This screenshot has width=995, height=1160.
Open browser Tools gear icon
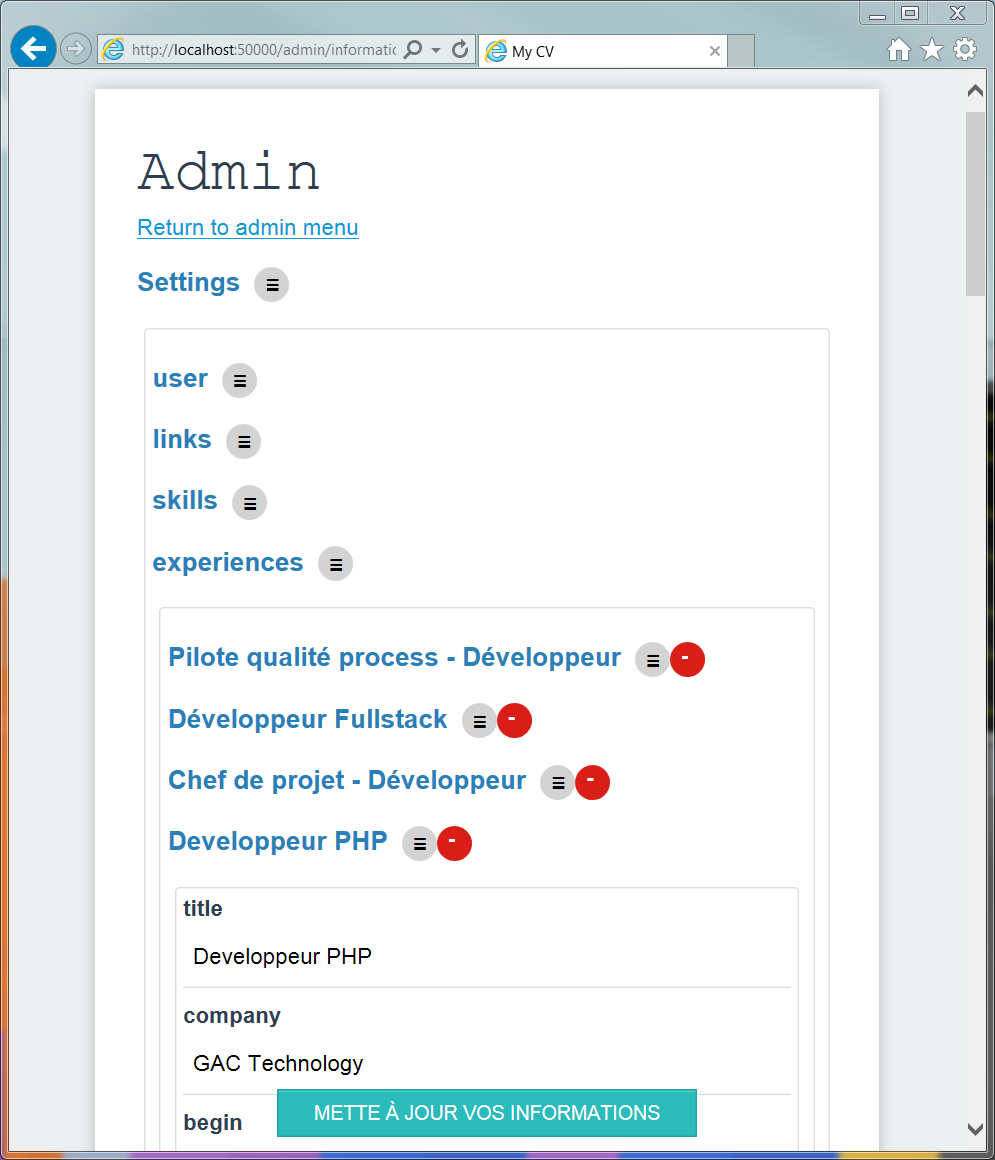tap(965, 50)
